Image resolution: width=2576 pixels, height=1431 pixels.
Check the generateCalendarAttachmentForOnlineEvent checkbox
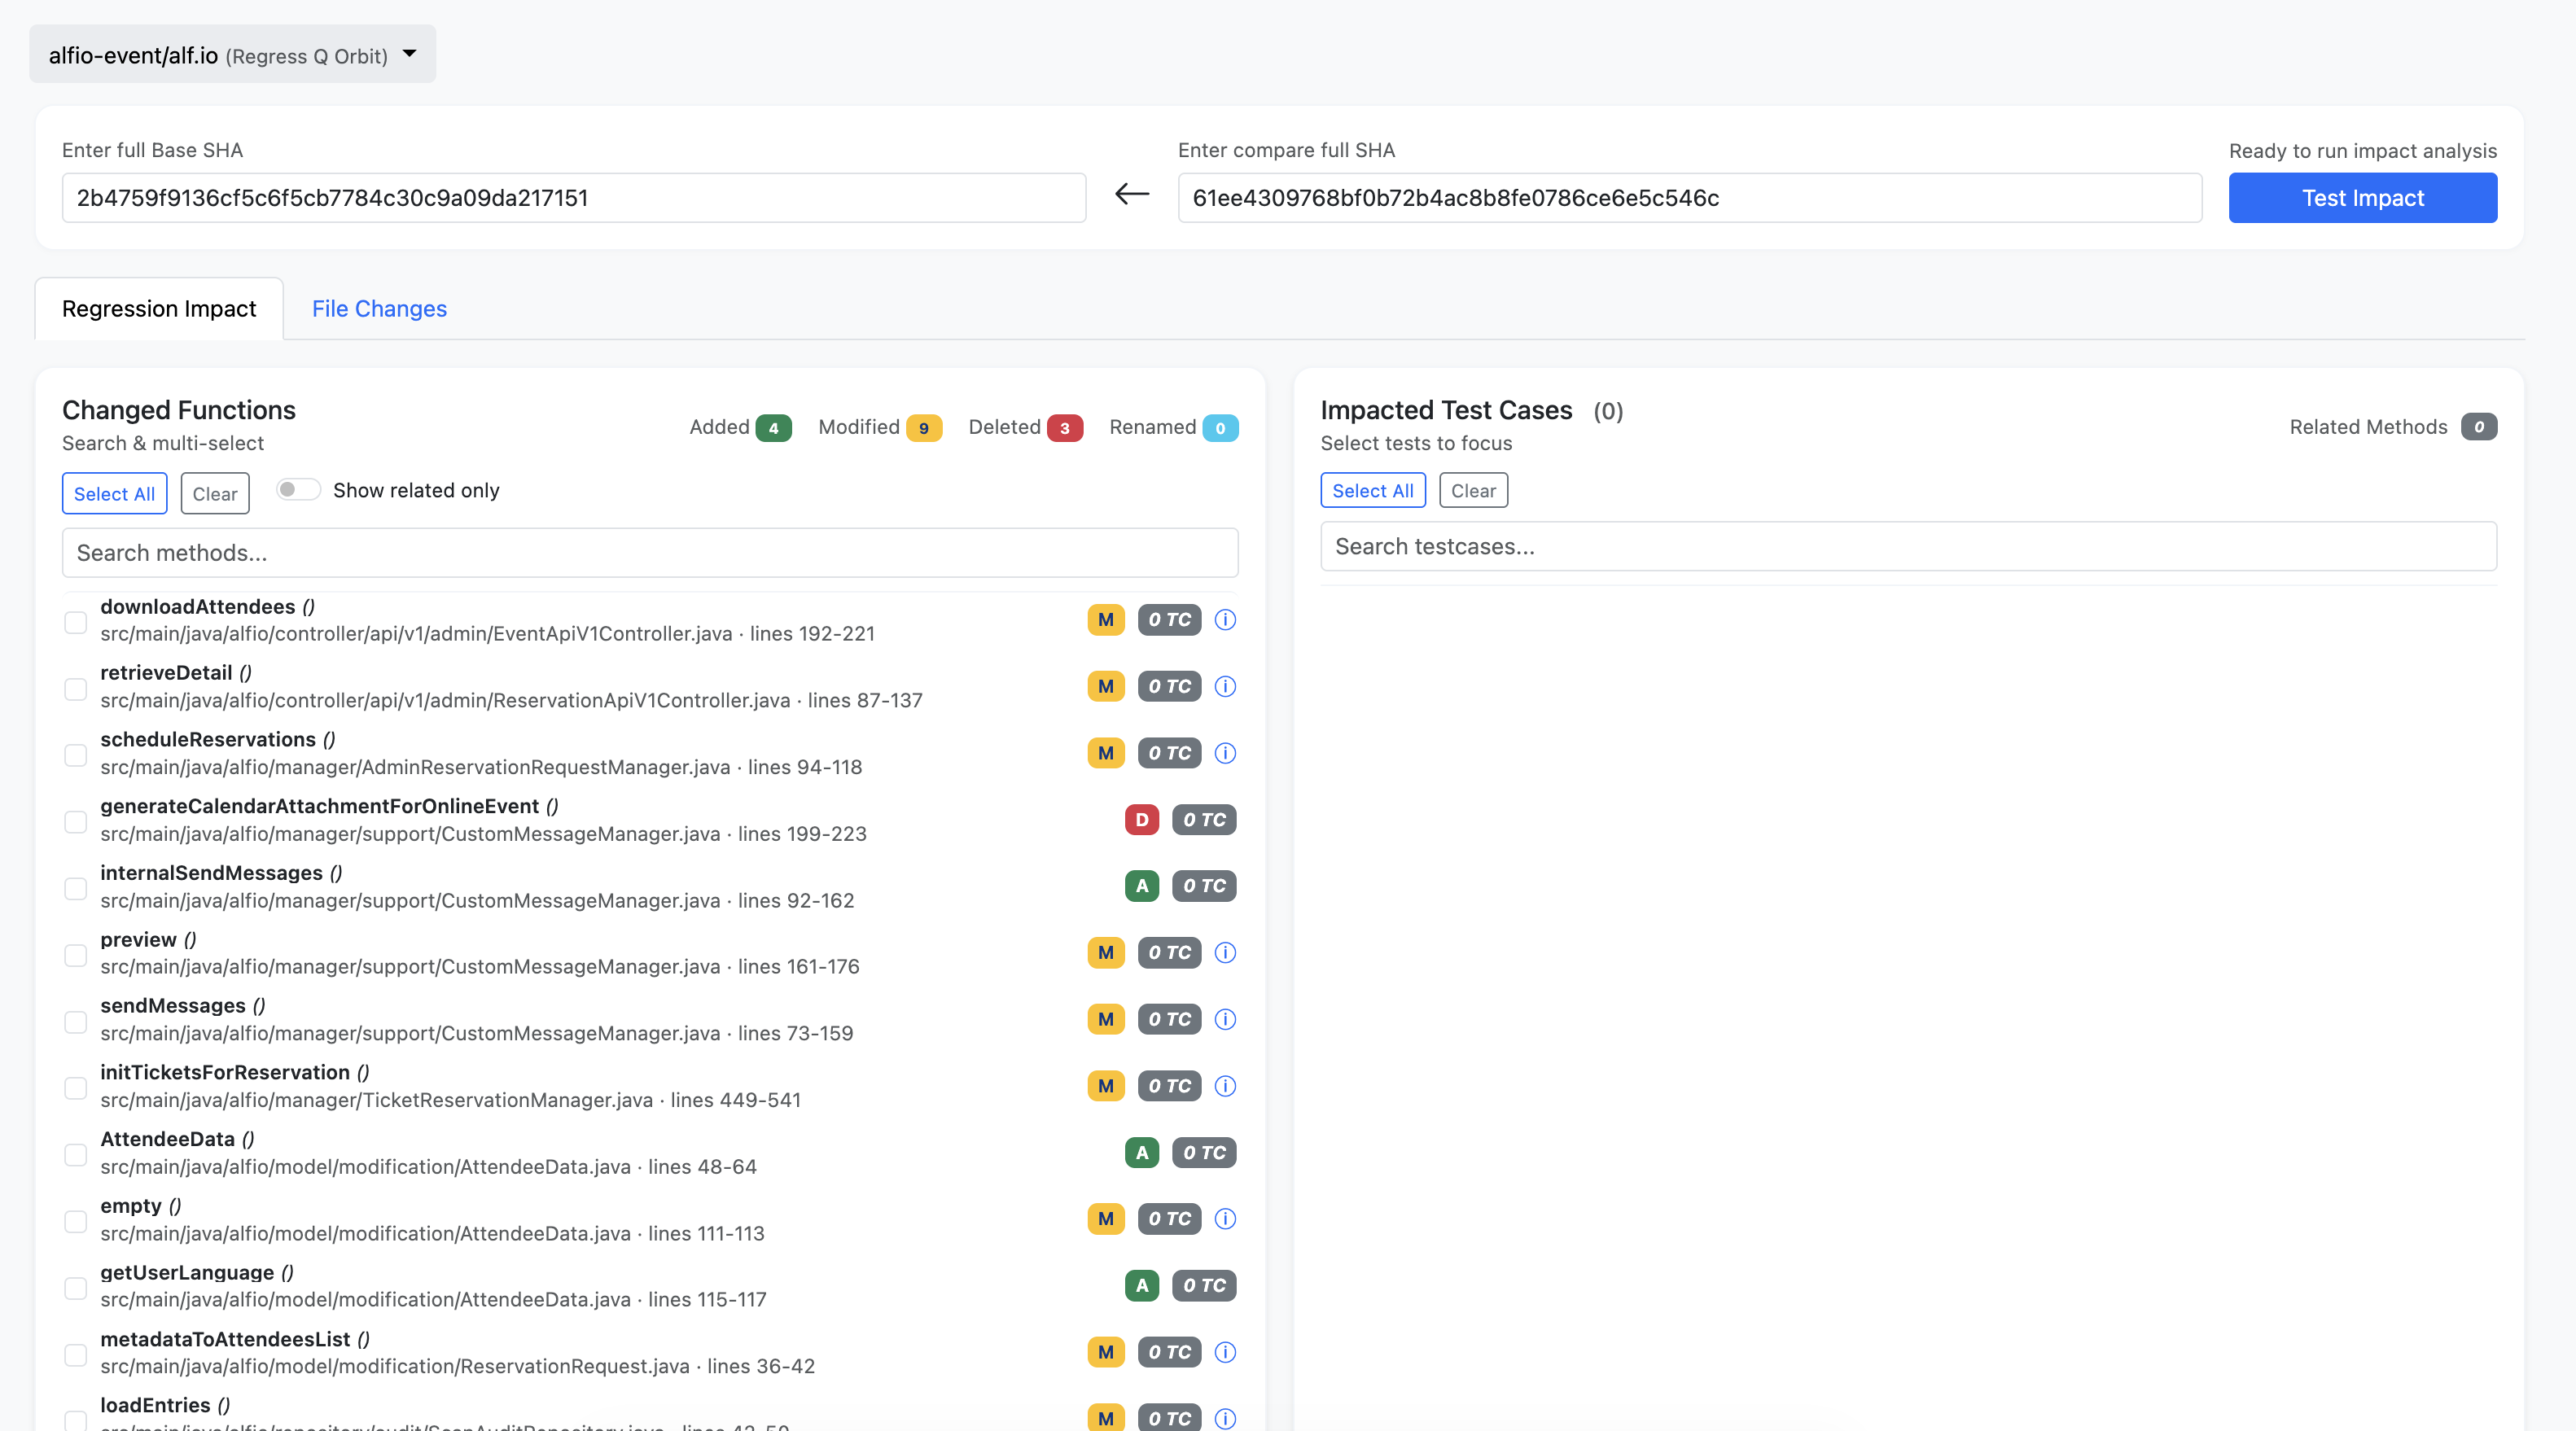pyautogui.click(x=75, y=822)
